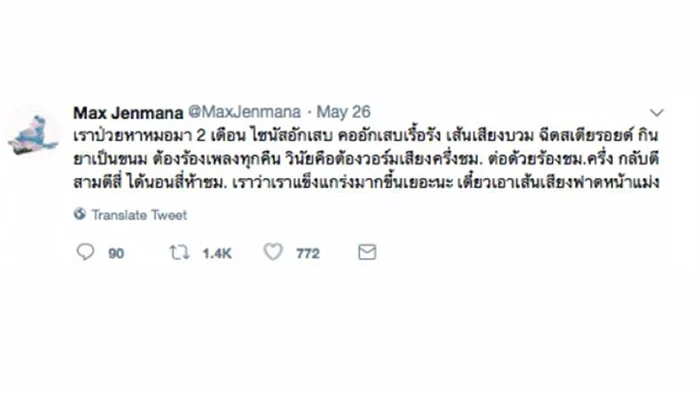700x394 pixels.
Task: View the 1.4K retweets count
Action: [x=217, y=253]
